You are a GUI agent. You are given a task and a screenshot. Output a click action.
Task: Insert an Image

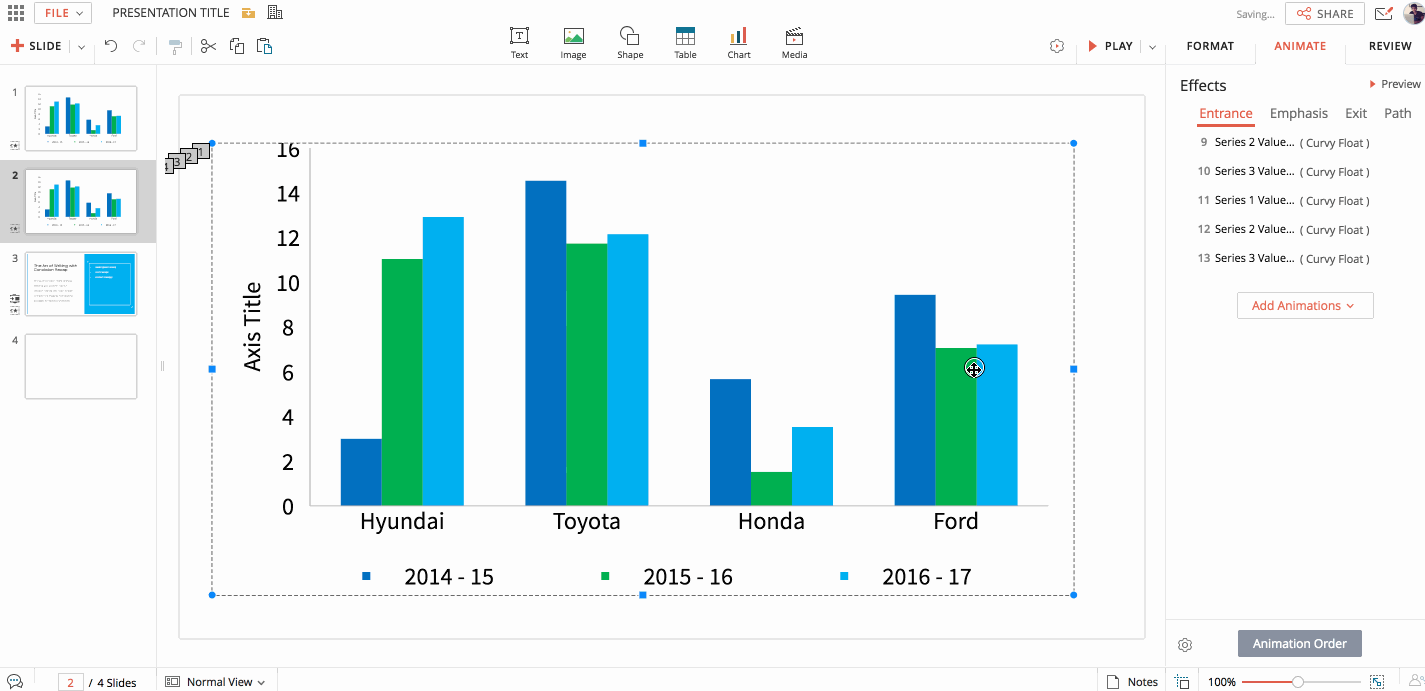coord(573,43)
